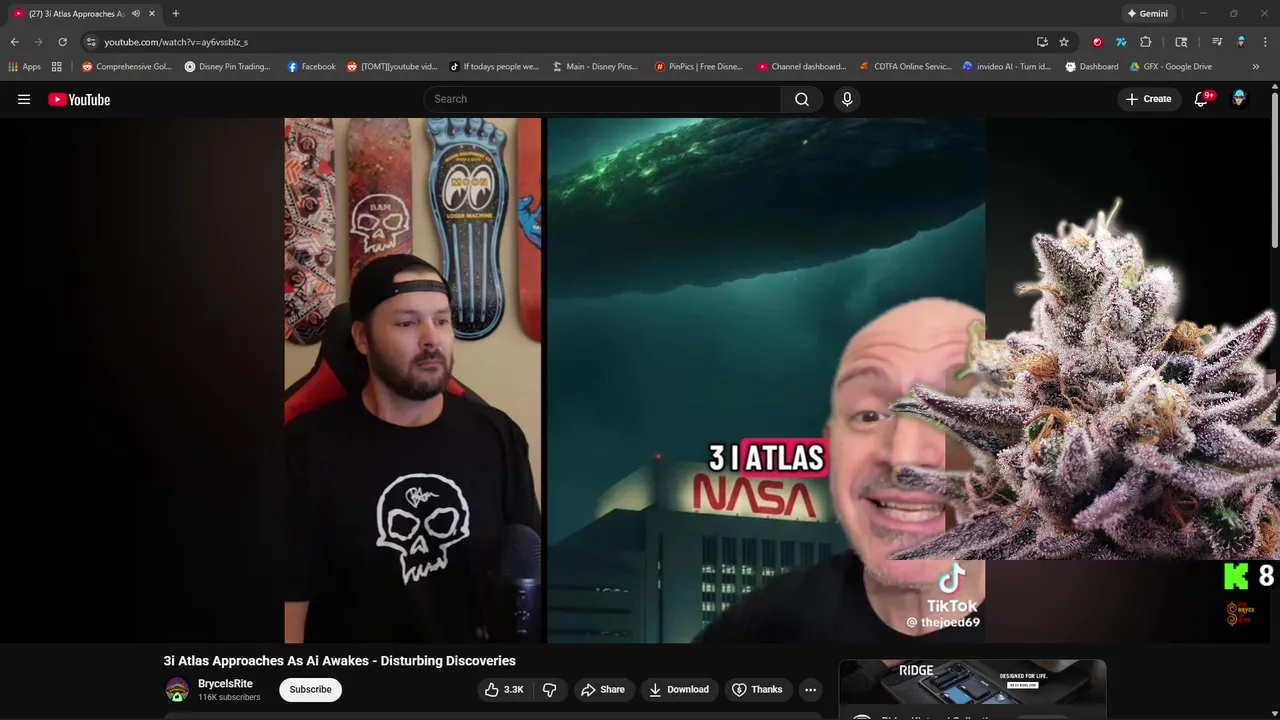This screenshot has width=1280, height=720.
Task: Open the TikTok 'If todays people' bookmark
Action: tap(494, 67)
